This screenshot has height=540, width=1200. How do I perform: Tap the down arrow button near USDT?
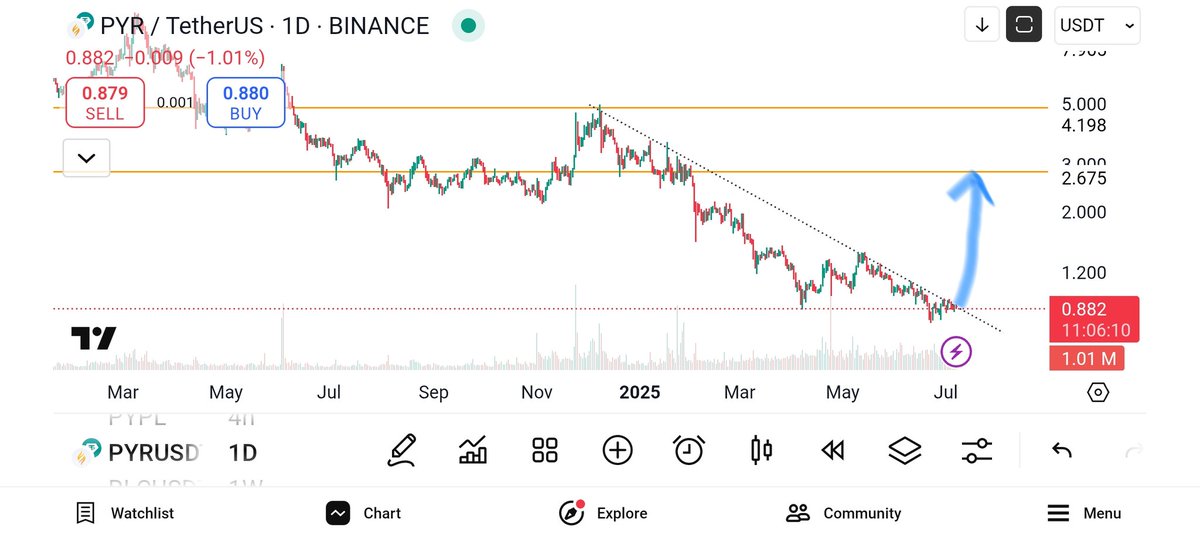click(982, 25)
